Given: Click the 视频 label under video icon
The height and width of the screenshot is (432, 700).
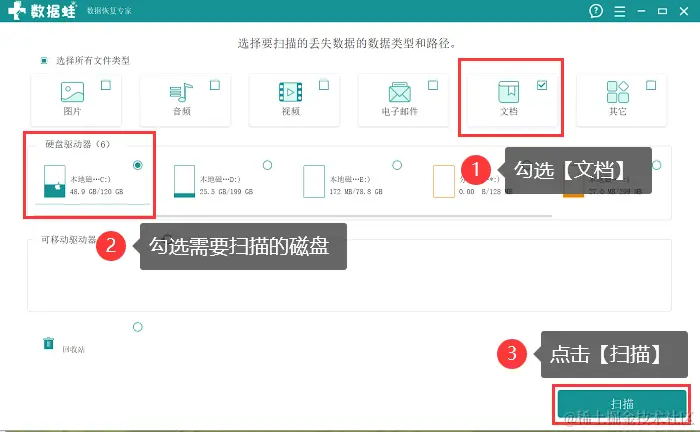Looking at the screenshot, I should (x=291, y=111).
